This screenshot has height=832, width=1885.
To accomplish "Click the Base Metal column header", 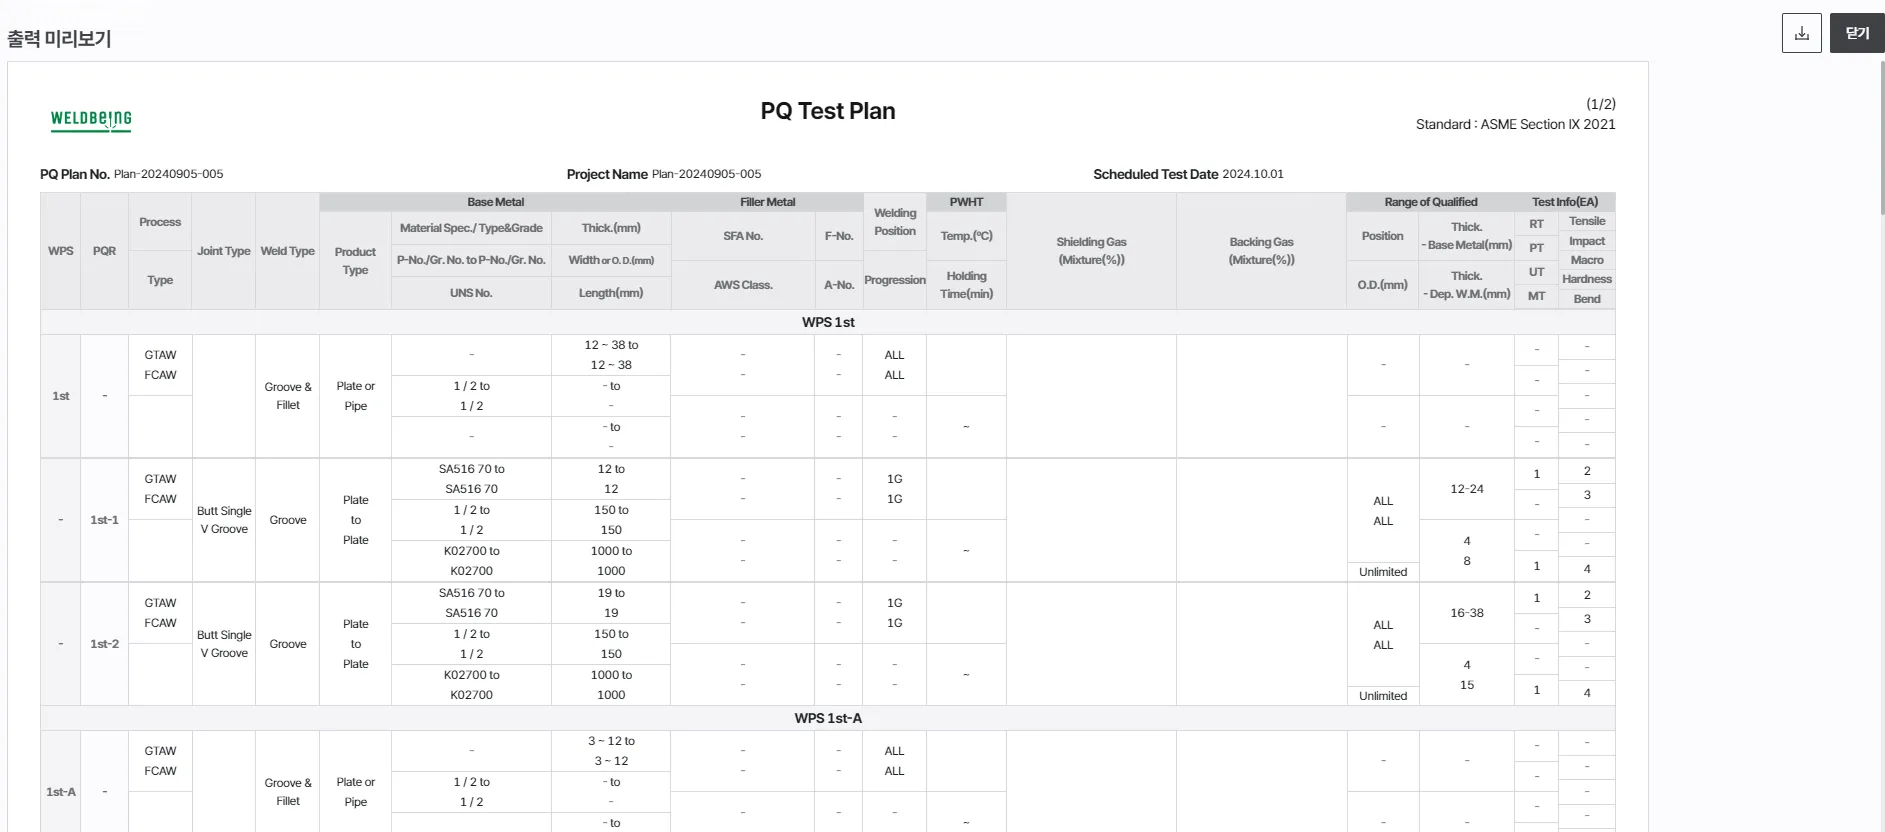I will tap(495, 202).
